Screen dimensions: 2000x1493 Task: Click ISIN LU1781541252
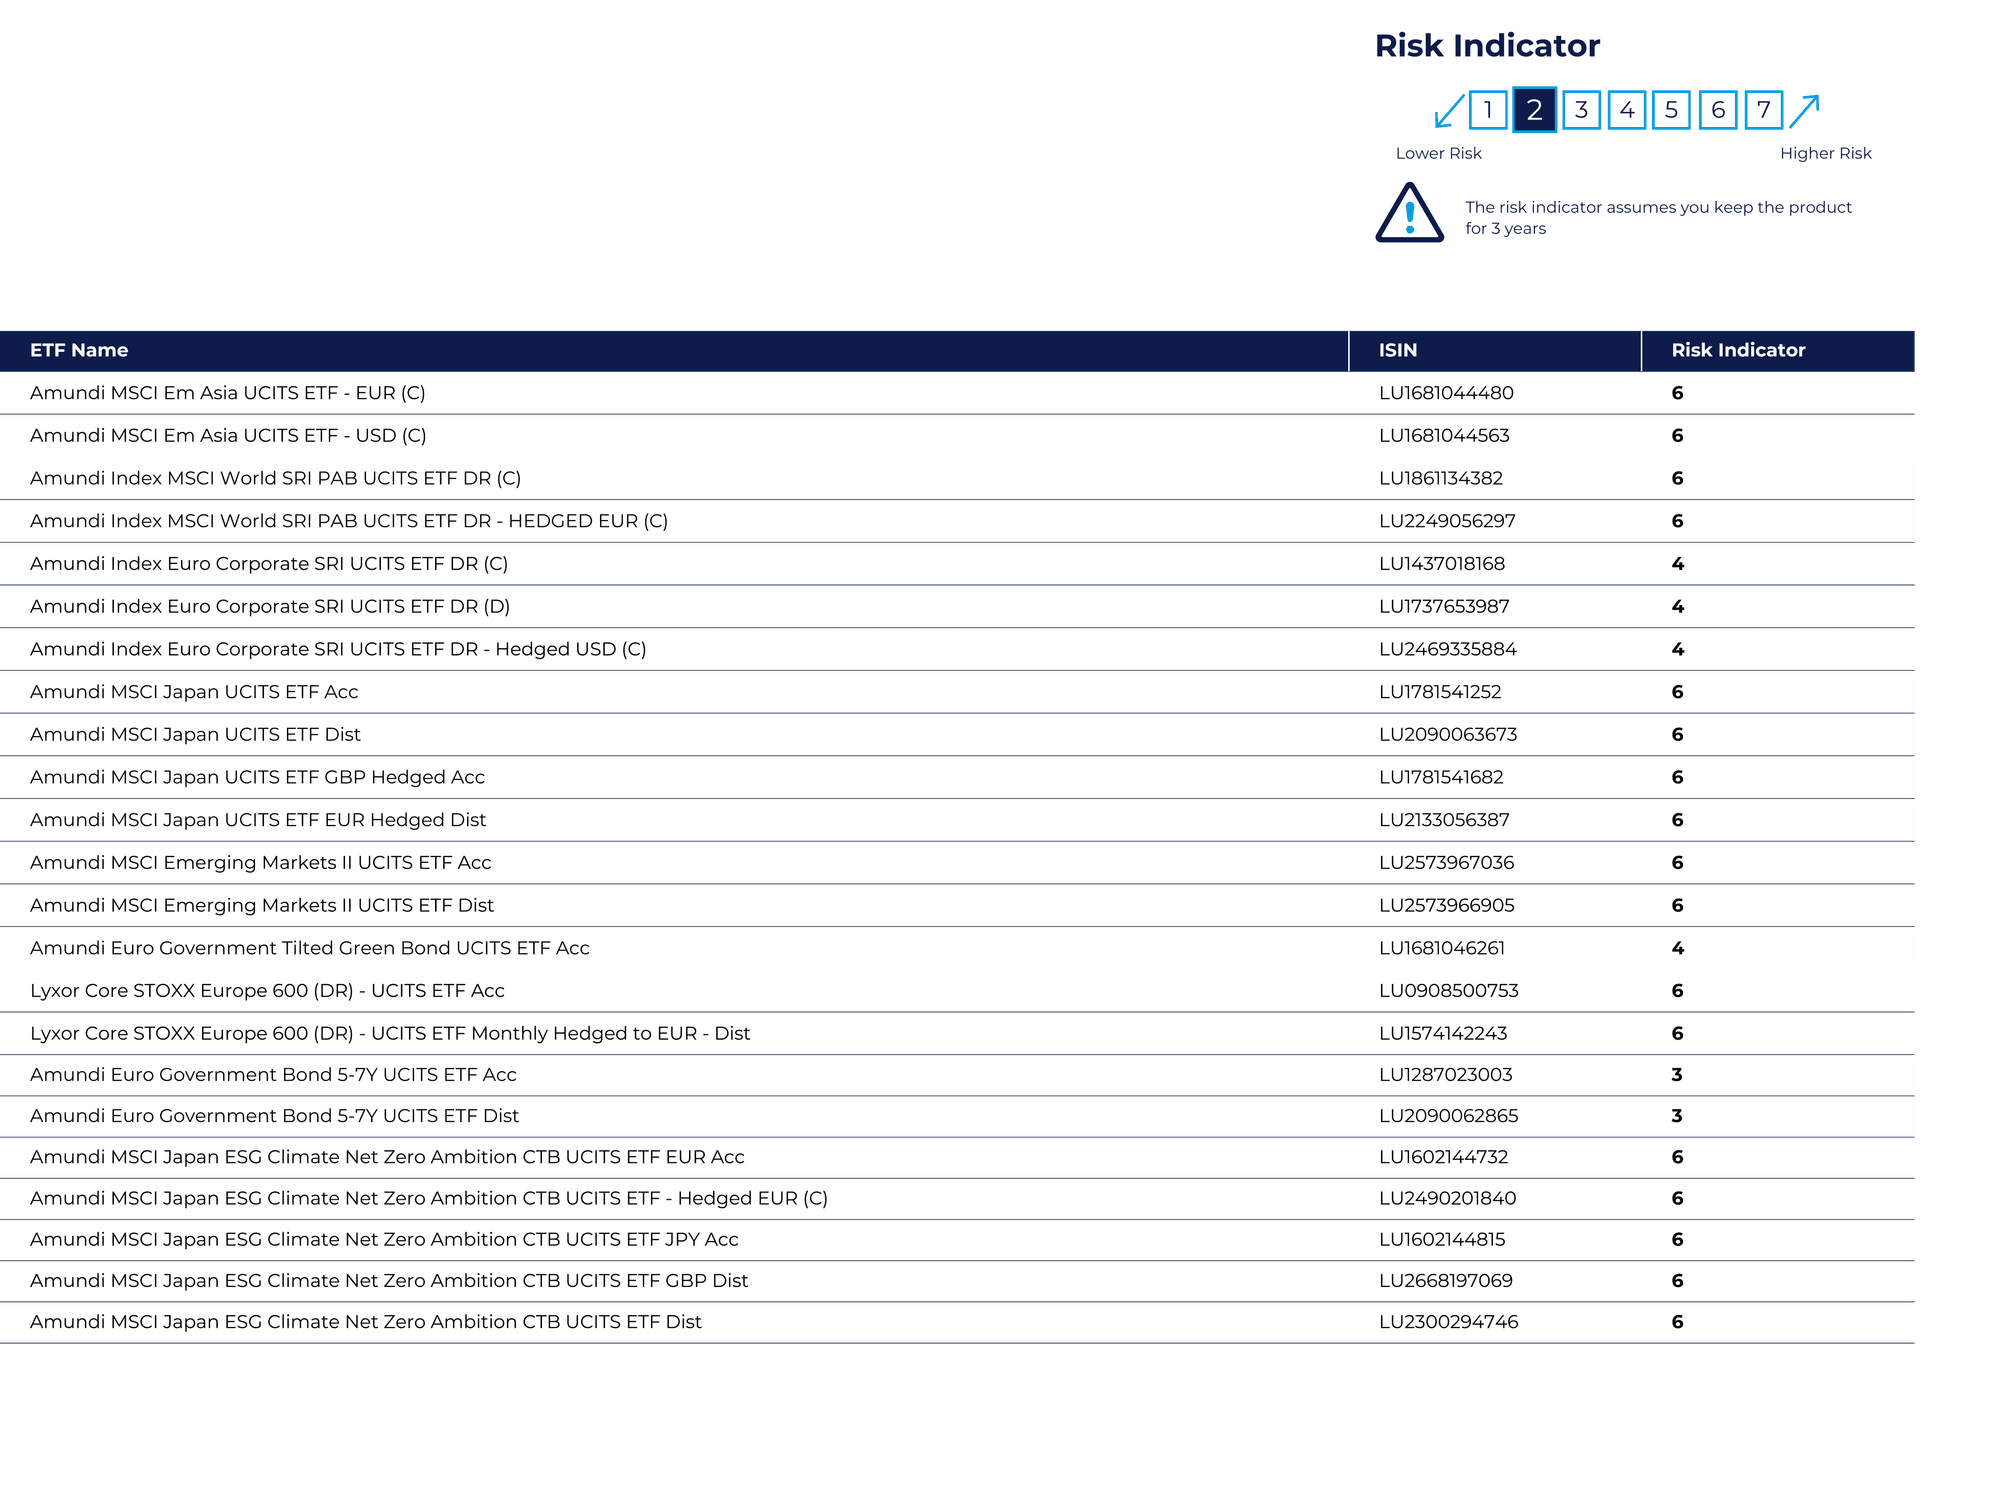point(1440,692)
